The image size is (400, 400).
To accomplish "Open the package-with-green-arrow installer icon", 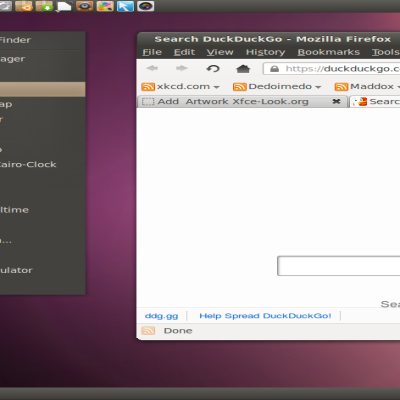I will 44,6.
